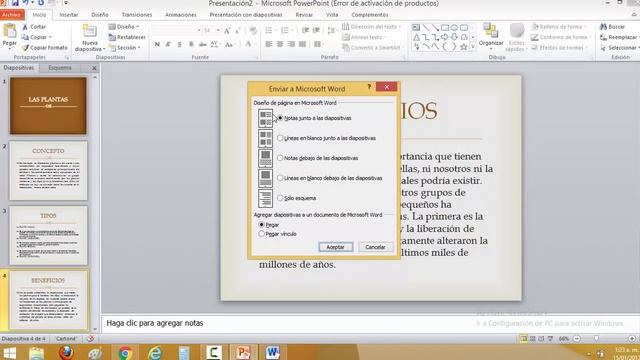
Task: Toggle underline formatting
Action: click(x=180, y=44)
